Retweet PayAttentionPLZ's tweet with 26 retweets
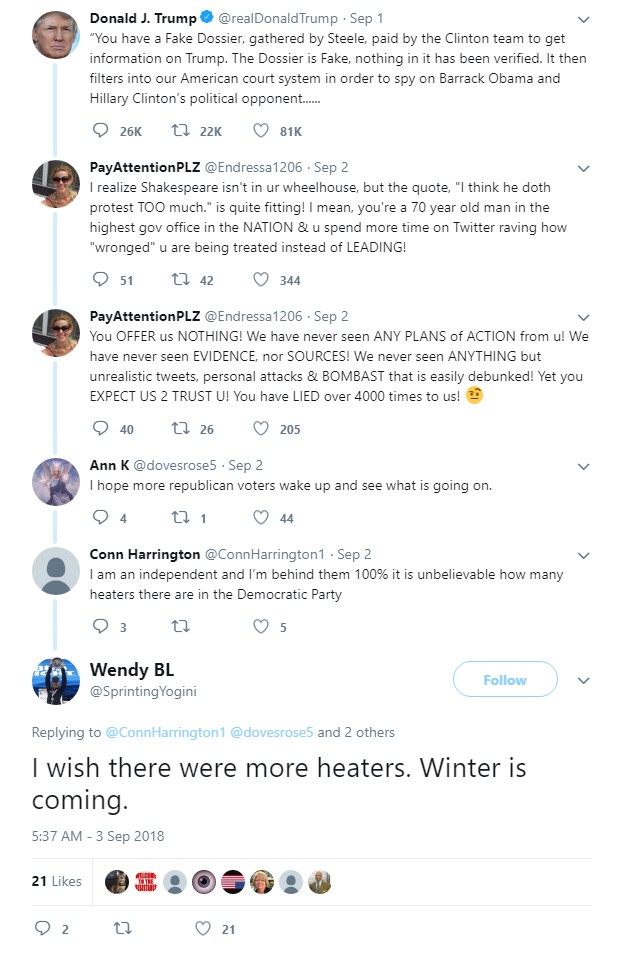This screenshot has height=963, width=626. [x=181, y=429]
